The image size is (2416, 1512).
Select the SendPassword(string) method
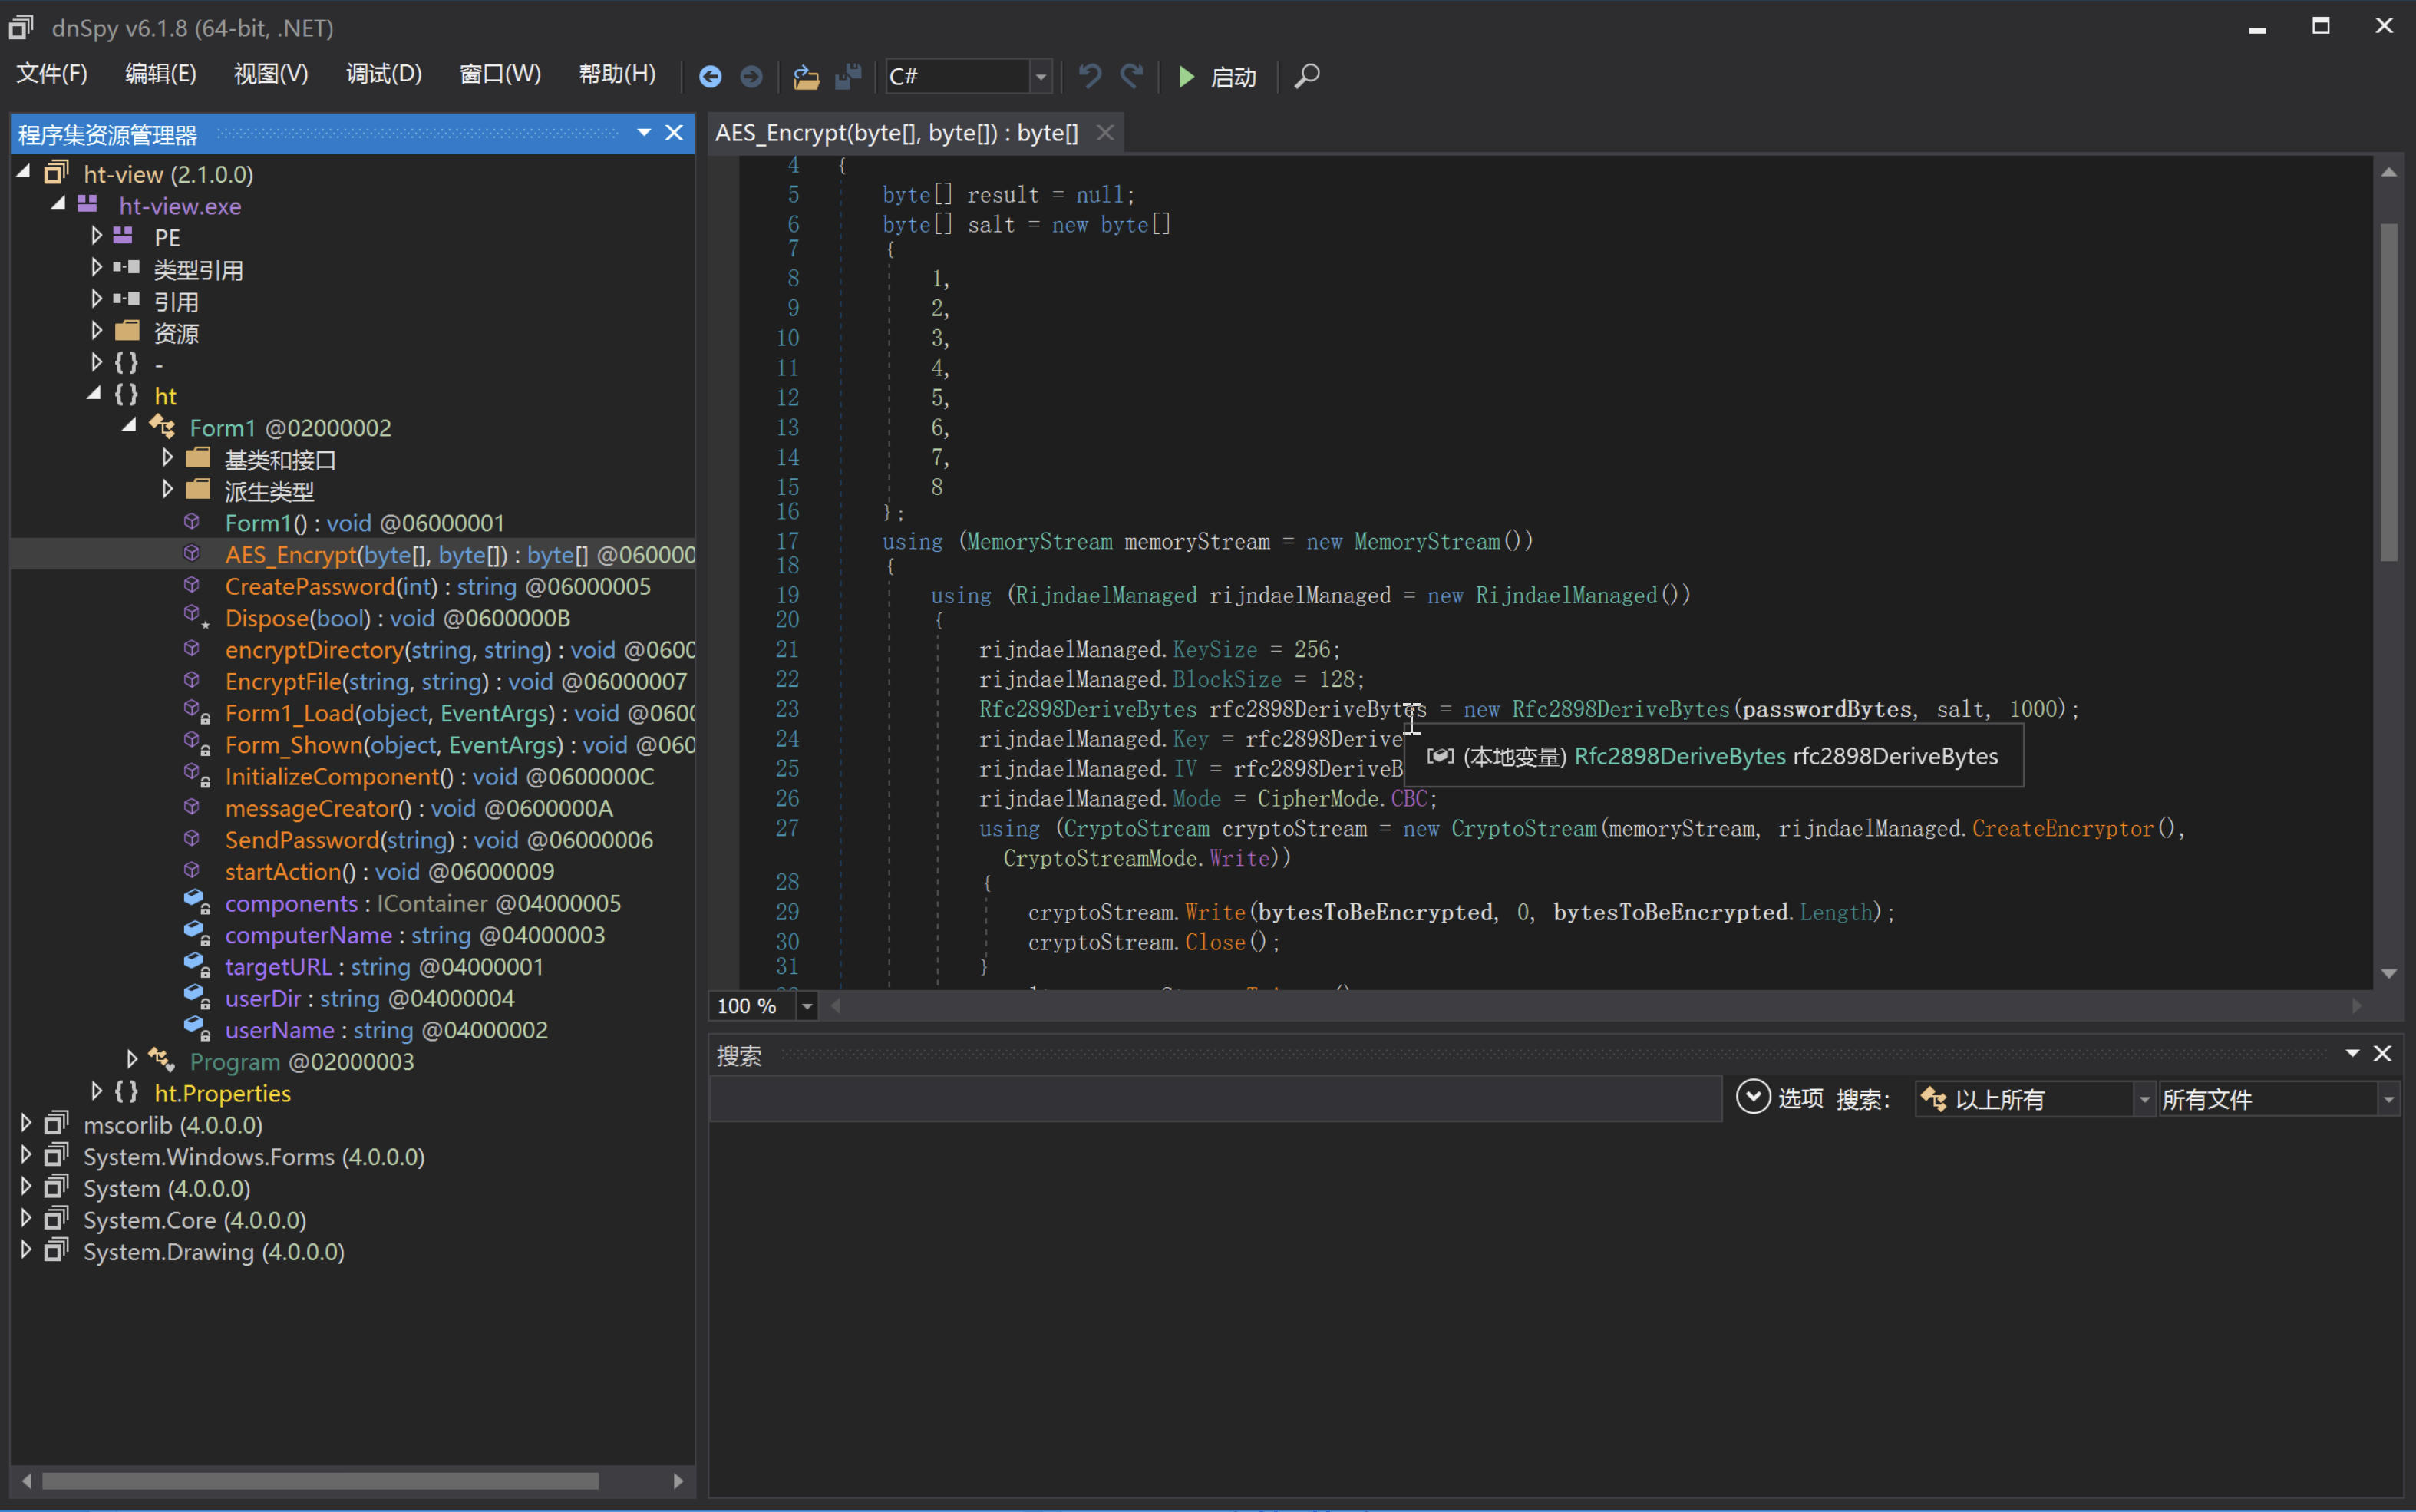439,839
